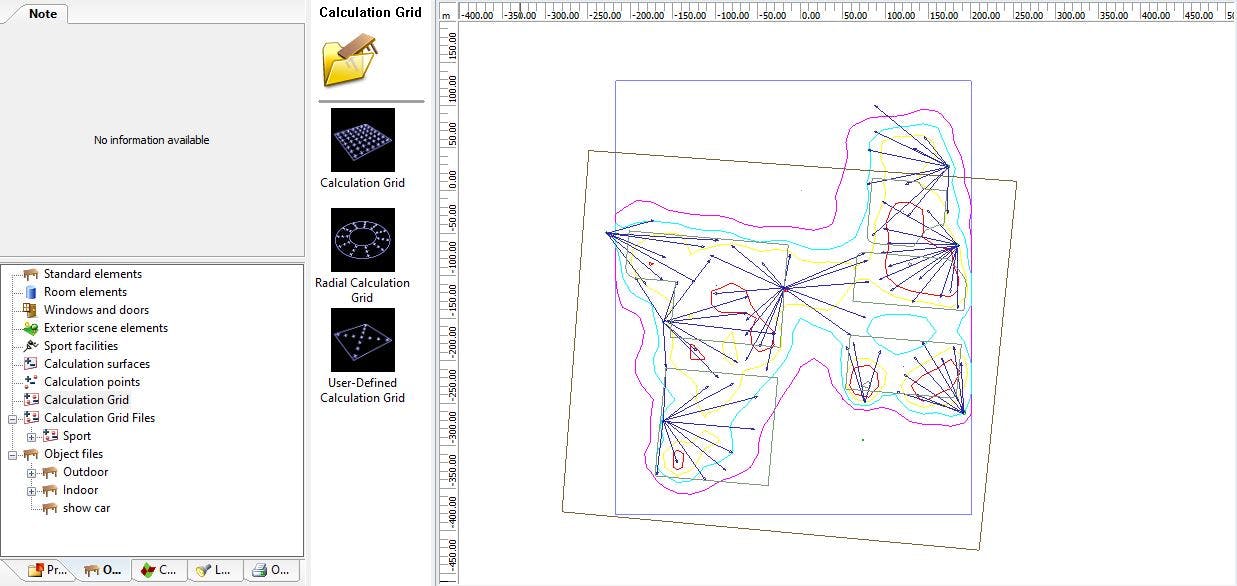1237x586 pixels.
Task: Click the Calculation Grid tree row
Action: 76,400
